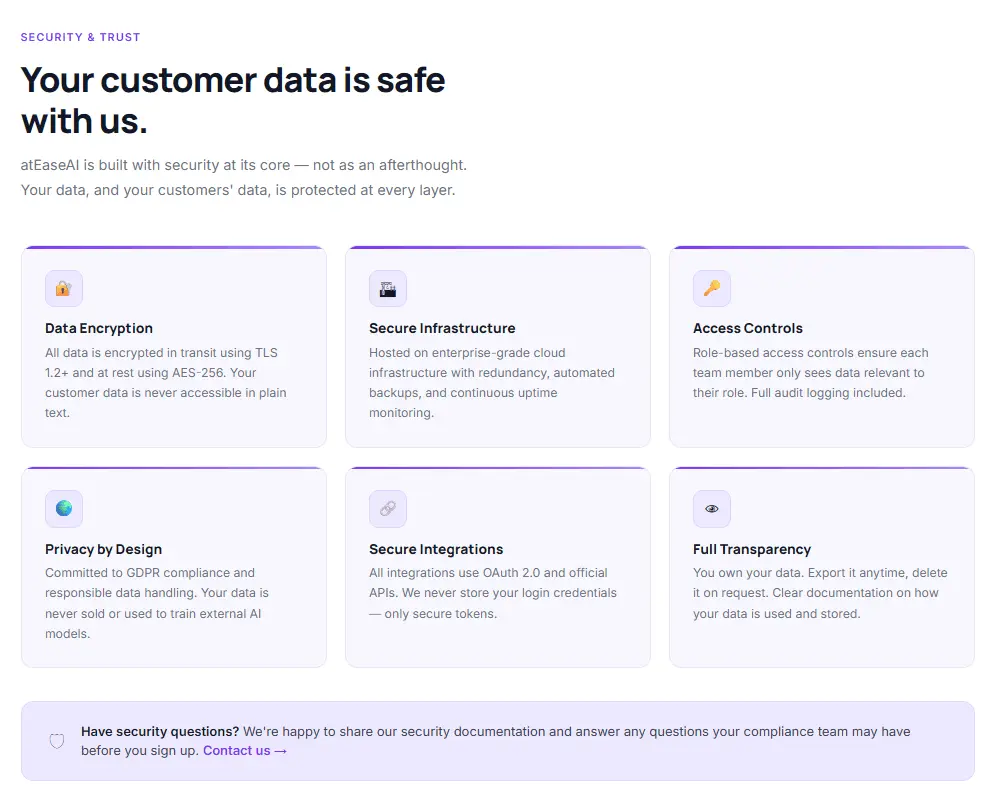Click the SECURITY & TRUST section label
The image size is (997, 811).
click(x=80, y=38)
